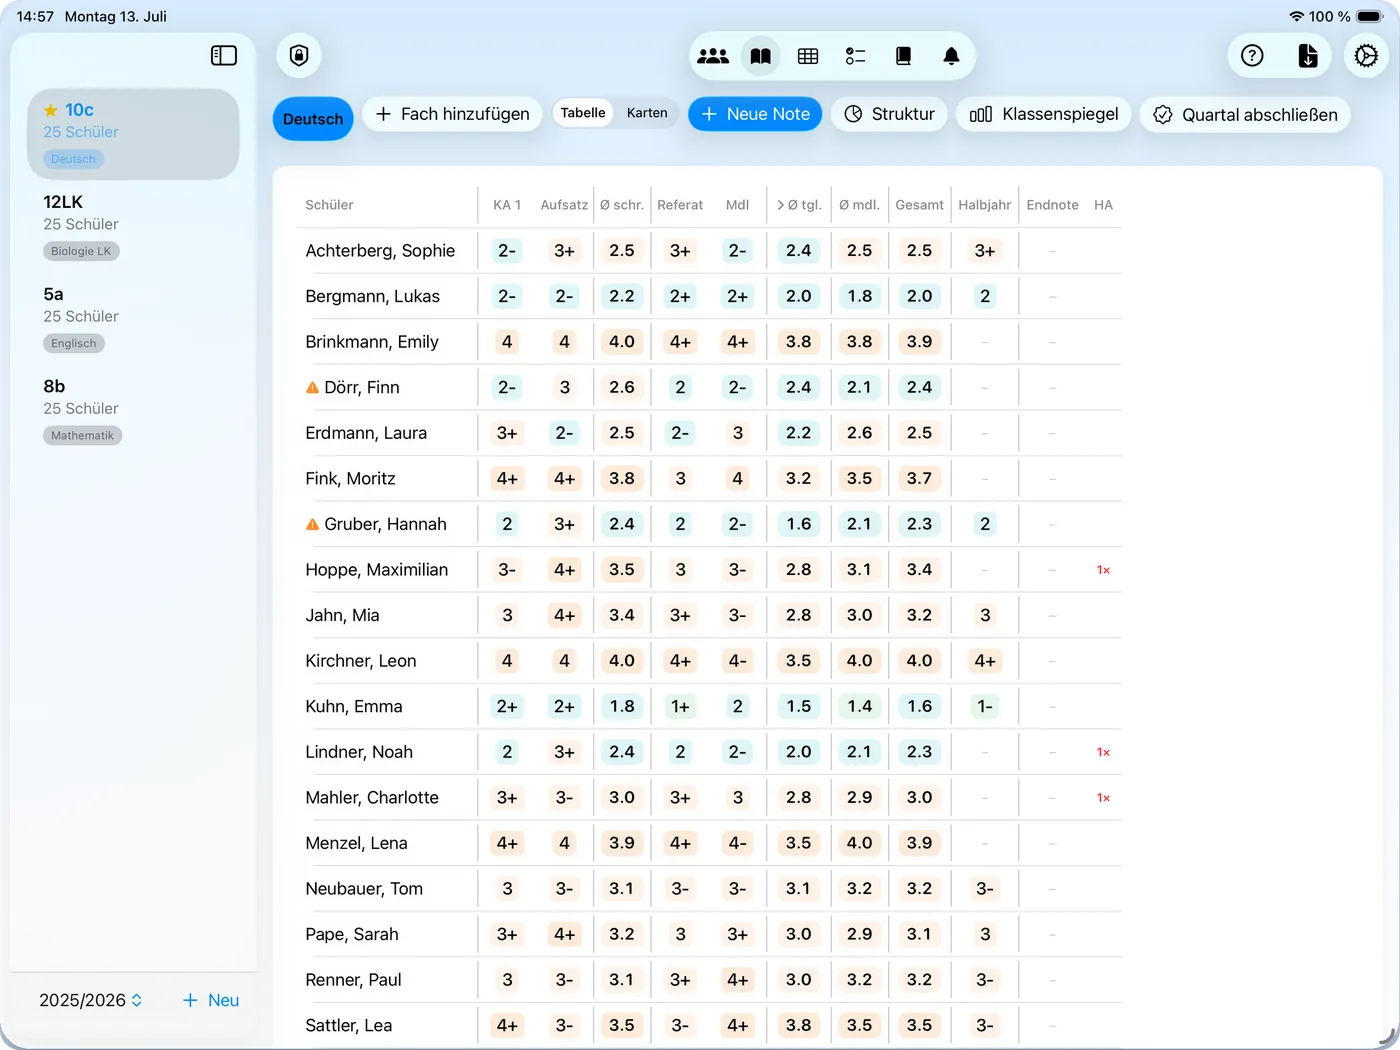The height and width of the screenshot is (1050, 1400).
Task: Click the Halbjahr column header
Action: (x=985, y=205)
